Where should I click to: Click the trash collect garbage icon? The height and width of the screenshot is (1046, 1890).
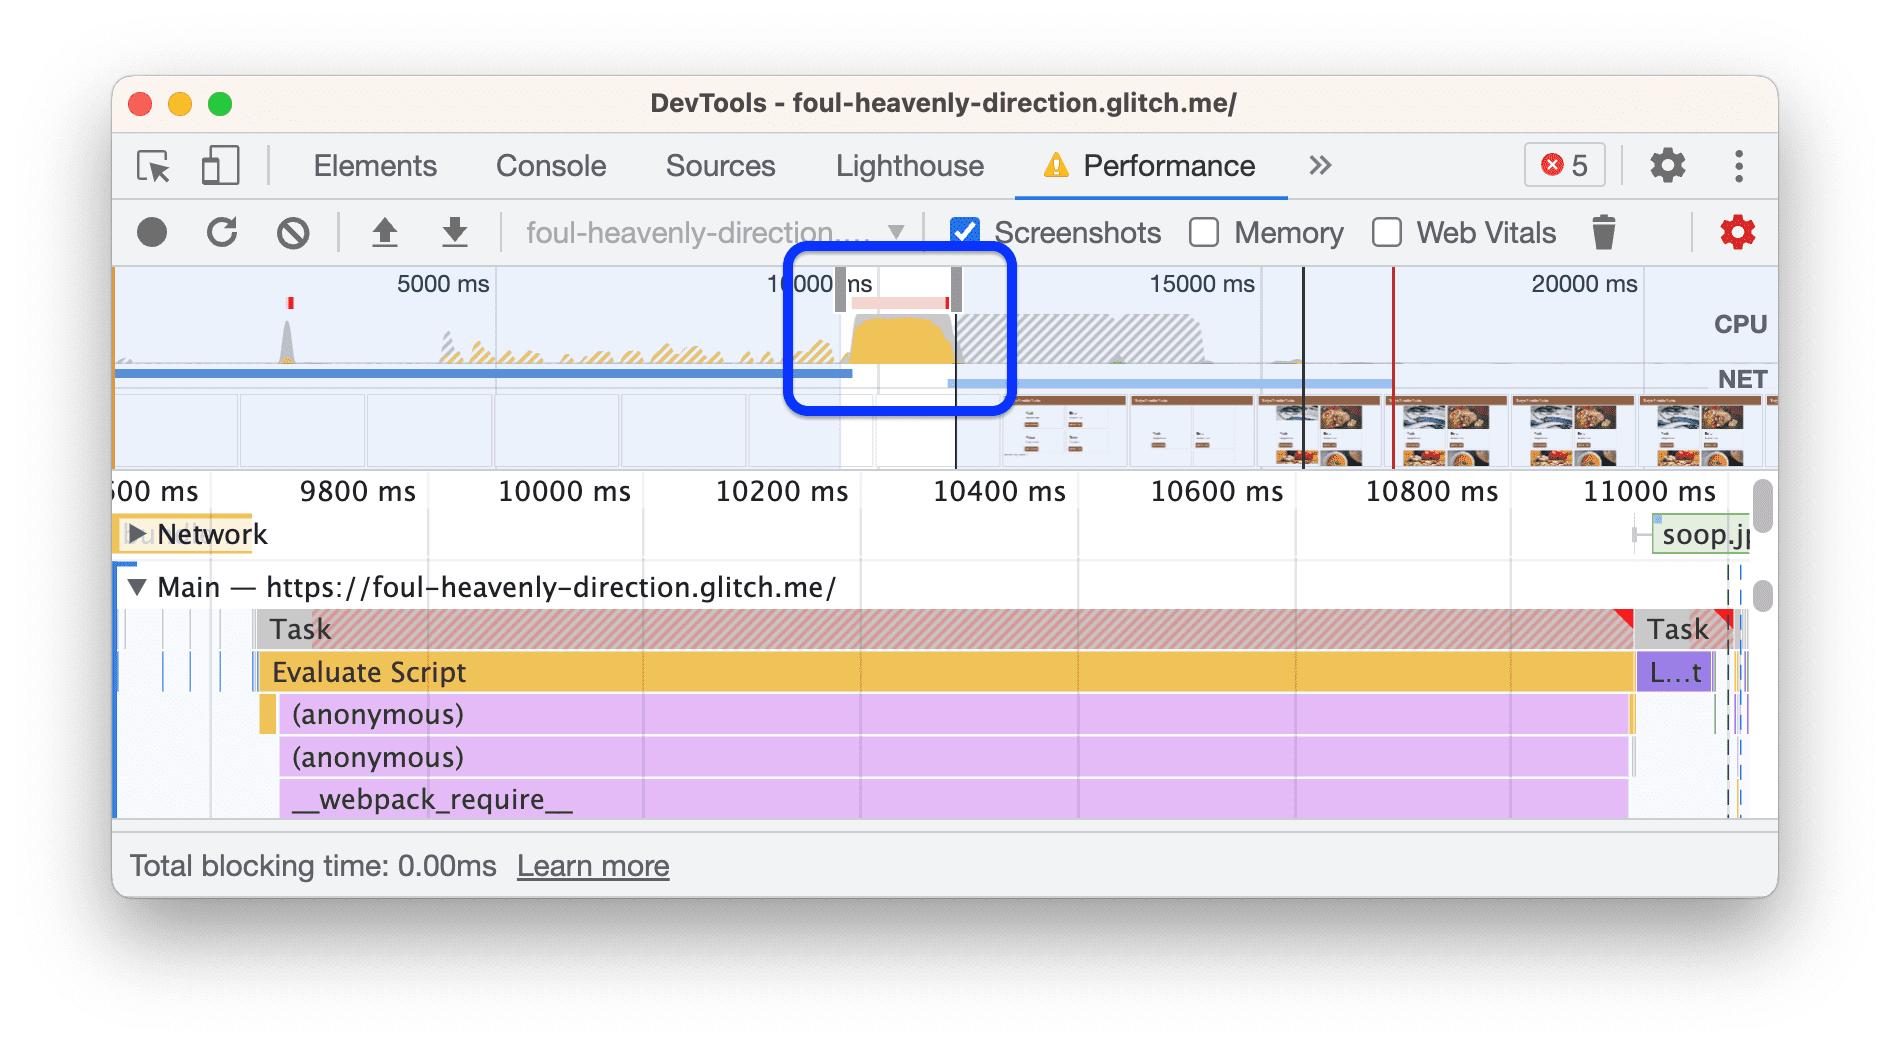1603,233
